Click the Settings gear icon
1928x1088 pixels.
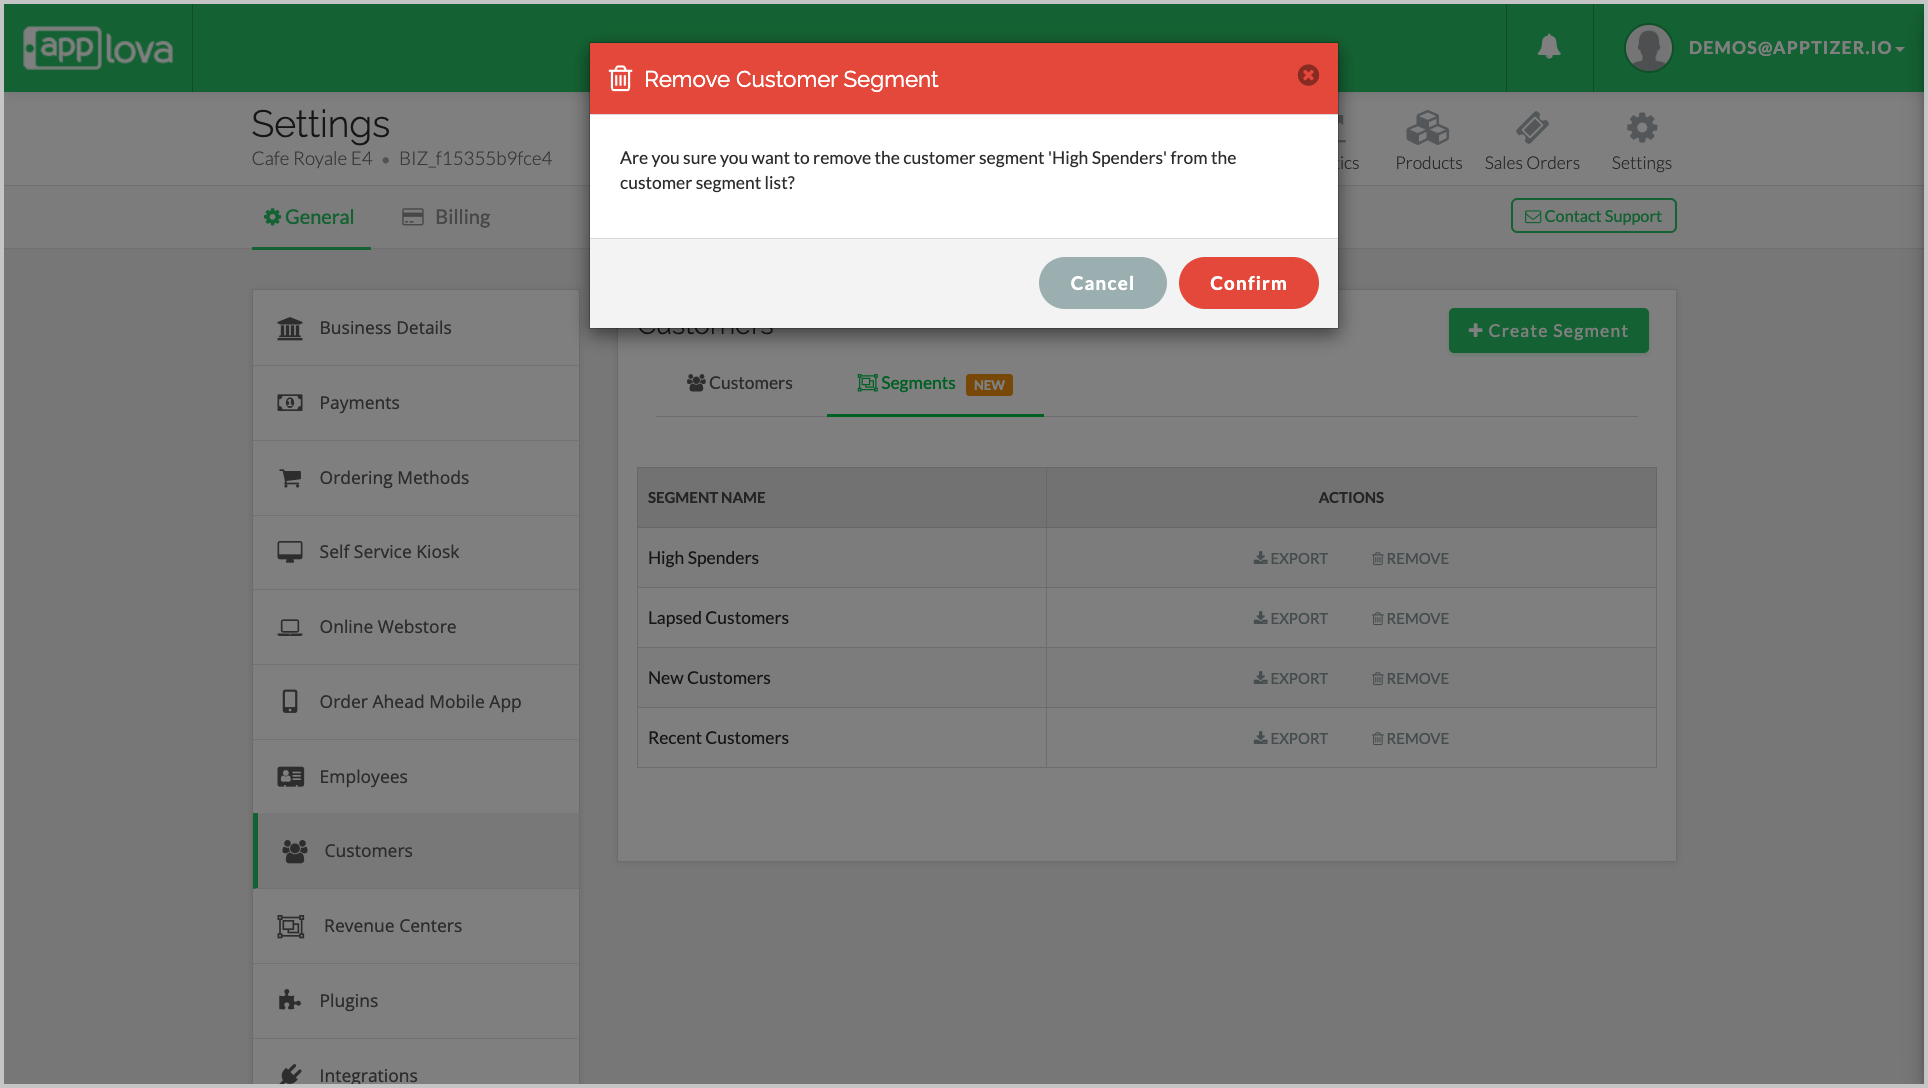[x=1641, y=129]
